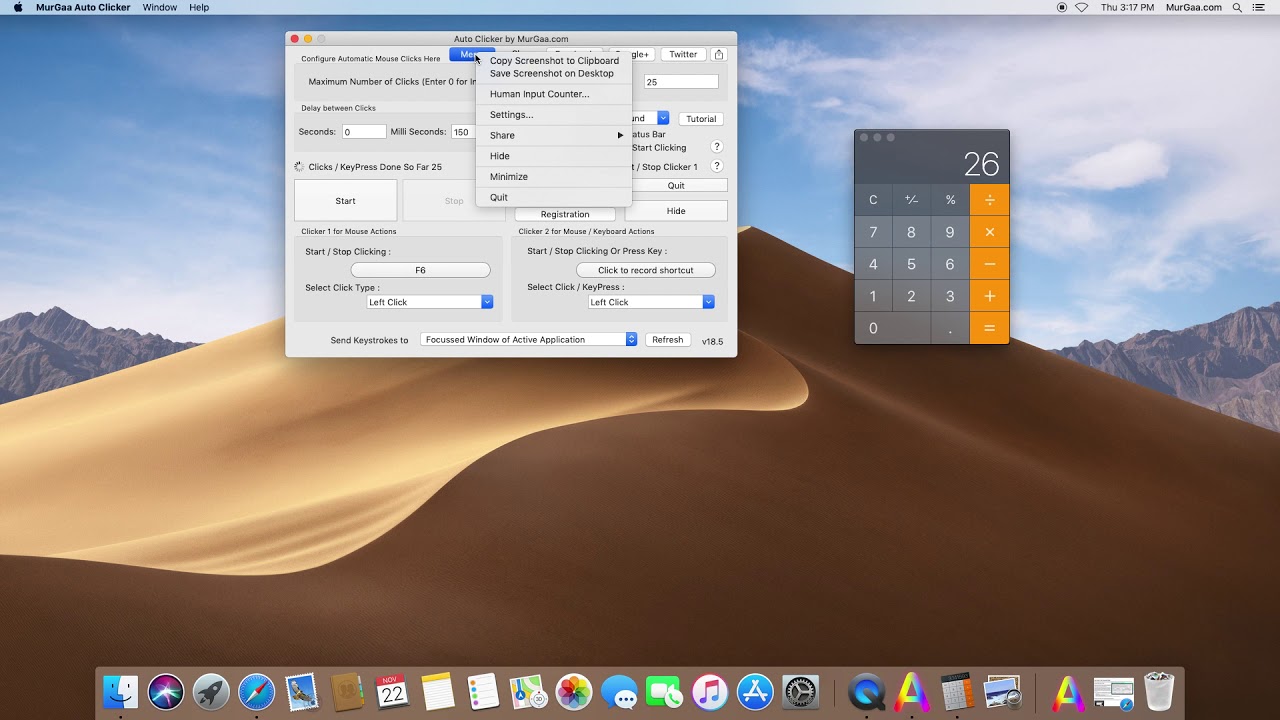1280x720 pixels.
Task: Open Photos app in dock
Action: pos(574,692)
